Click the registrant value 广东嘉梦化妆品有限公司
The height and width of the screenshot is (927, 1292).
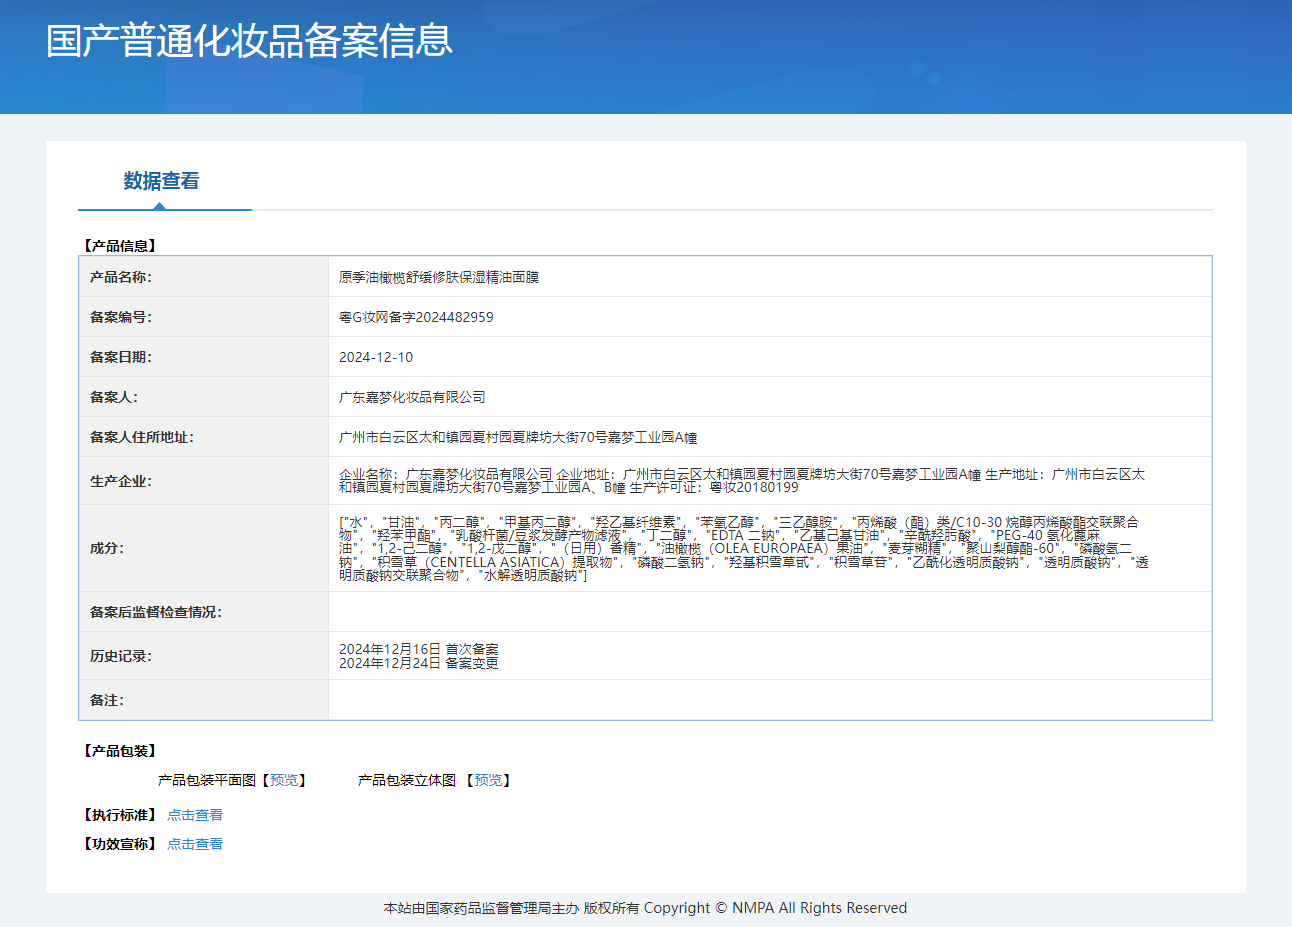[412, 397]
